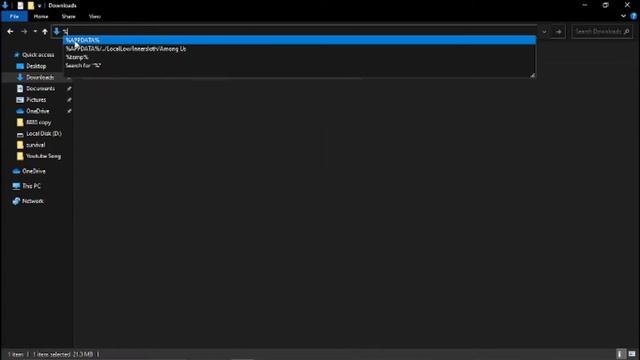The width and height of the screenshot is (640, 360).
Task: Switch to Details view in the status bar
Action: click(620, 354)
